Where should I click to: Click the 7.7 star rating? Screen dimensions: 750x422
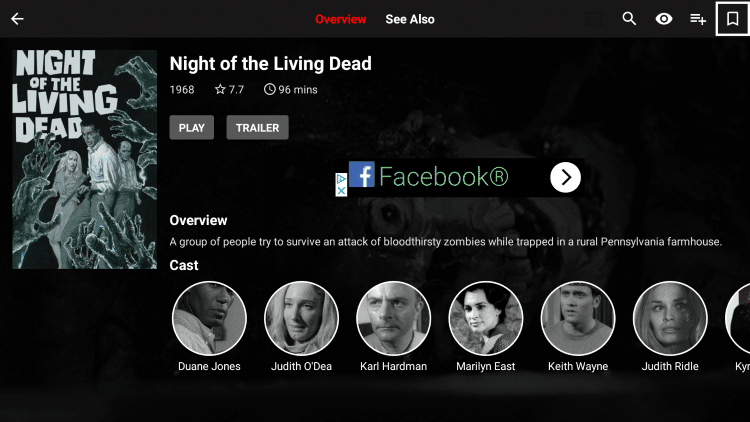coord(229,89)
